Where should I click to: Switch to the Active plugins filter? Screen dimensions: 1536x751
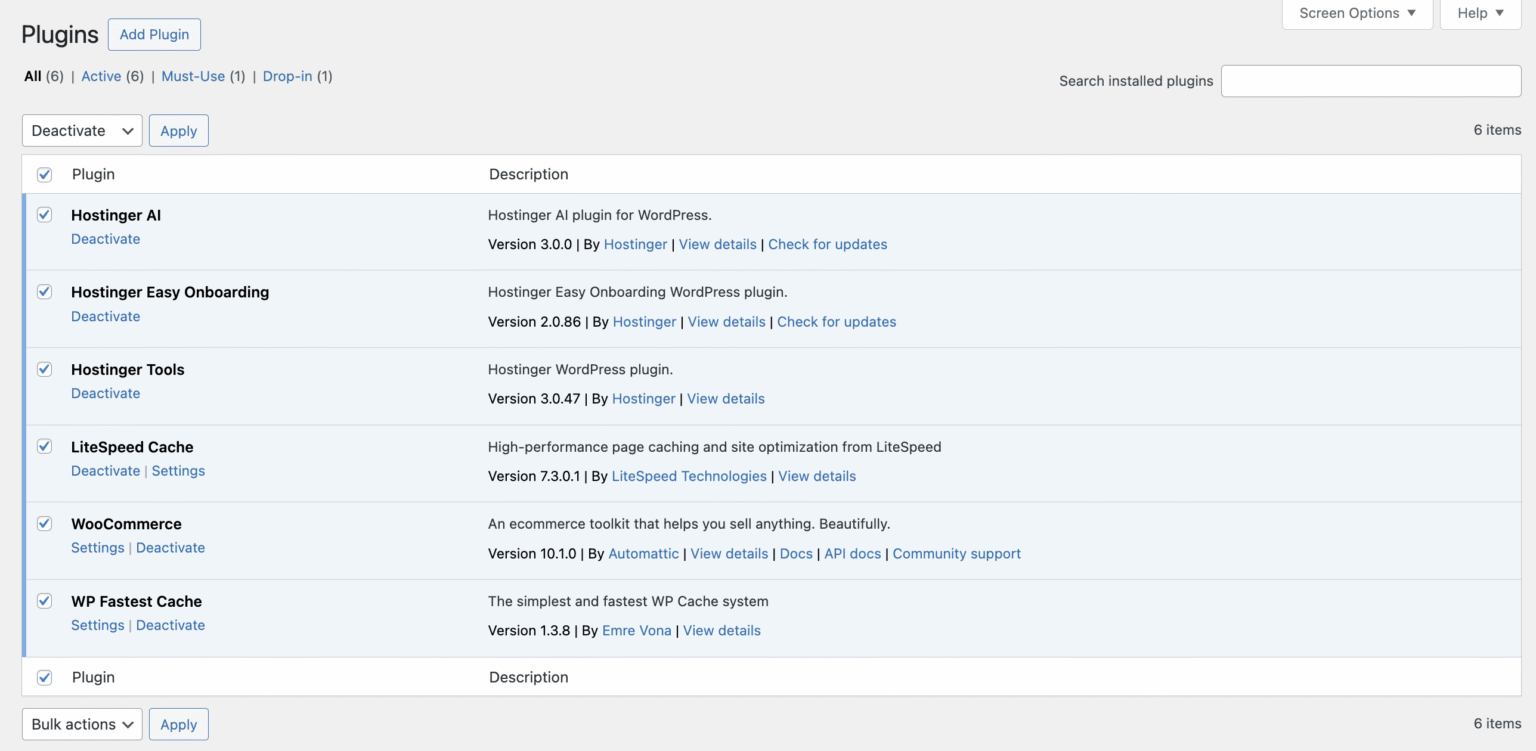coord(101,76)
